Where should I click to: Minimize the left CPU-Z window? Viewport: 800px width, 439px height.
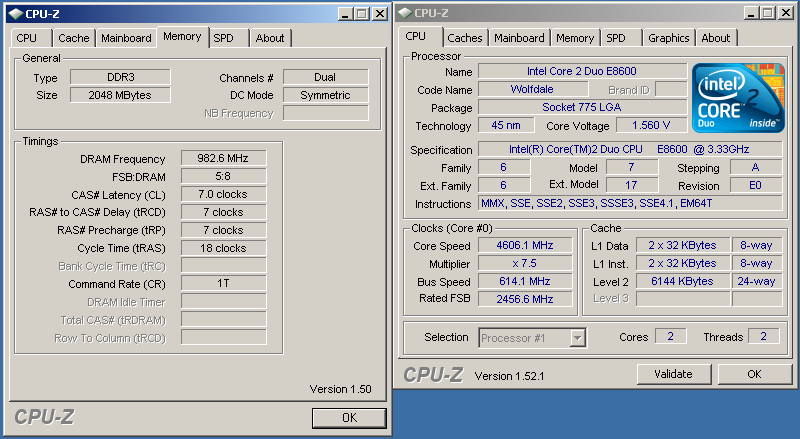[x=345, y=14]
